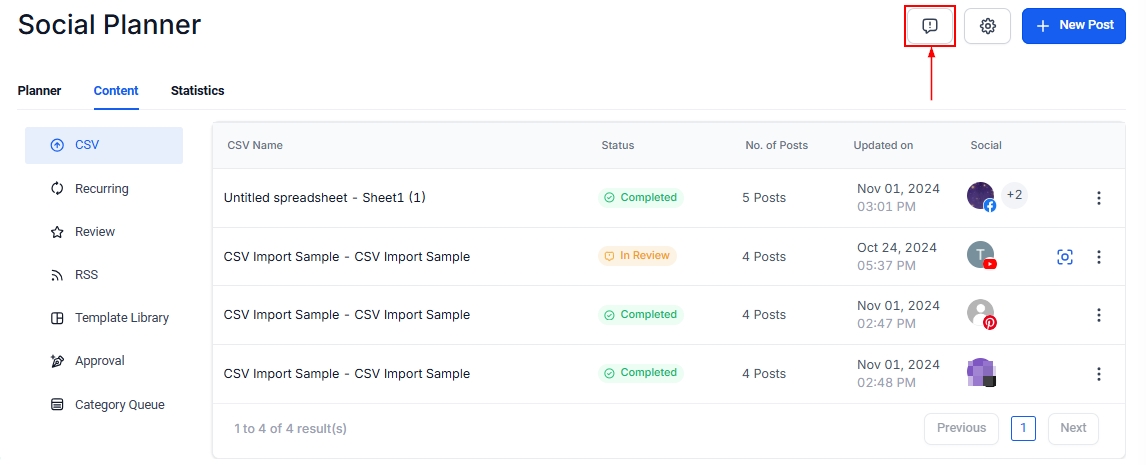Click the New Post button
Image resolution: width=1146 pixels, height=465 pixels.
click(x=1074, y=26)
